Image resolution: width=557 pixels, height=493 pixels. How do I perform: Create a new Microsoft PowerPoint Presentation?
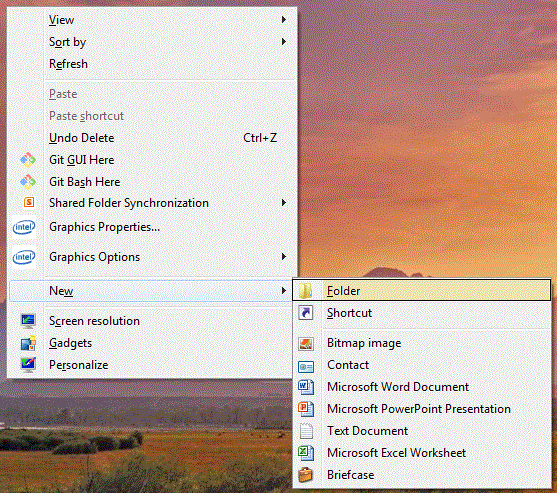pos(422,409)
